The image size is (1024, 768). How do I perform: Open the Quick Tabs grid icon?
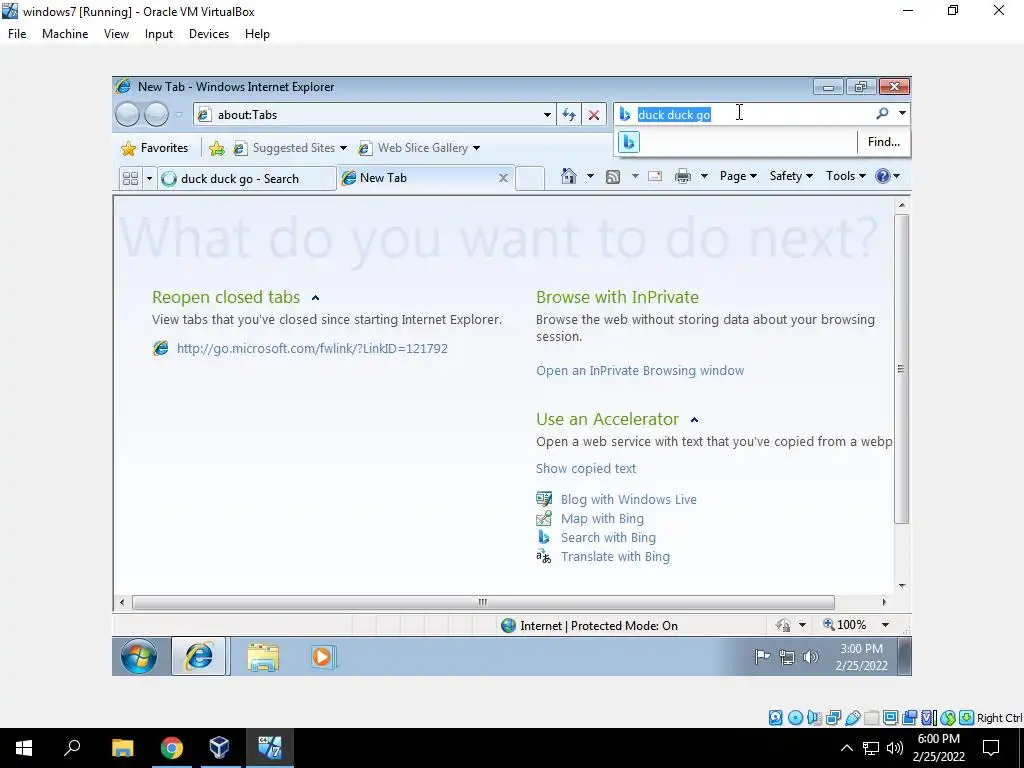pyautogui.click(x=131, y=178)
